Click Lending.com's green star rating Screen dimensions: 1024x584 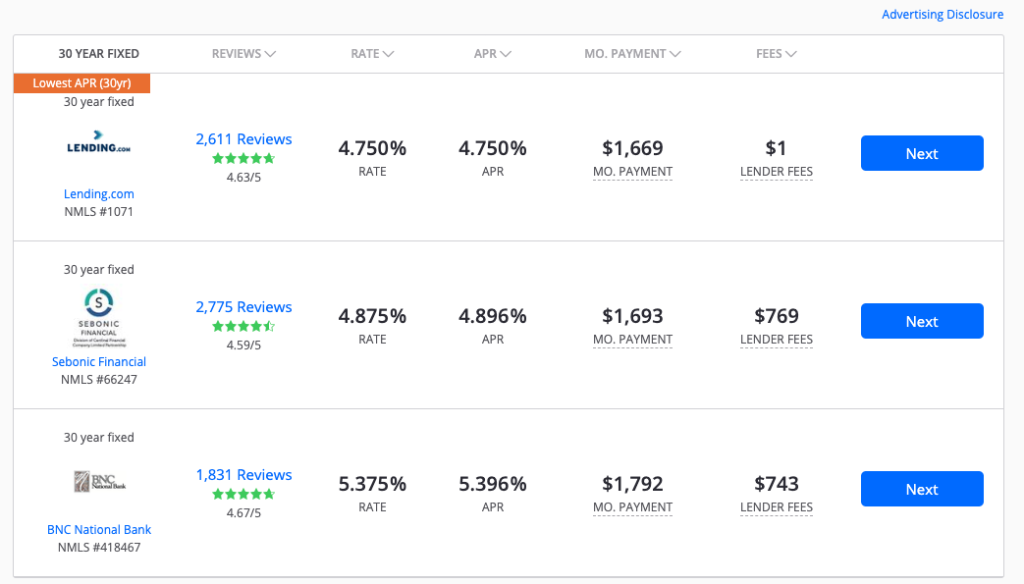243,159
